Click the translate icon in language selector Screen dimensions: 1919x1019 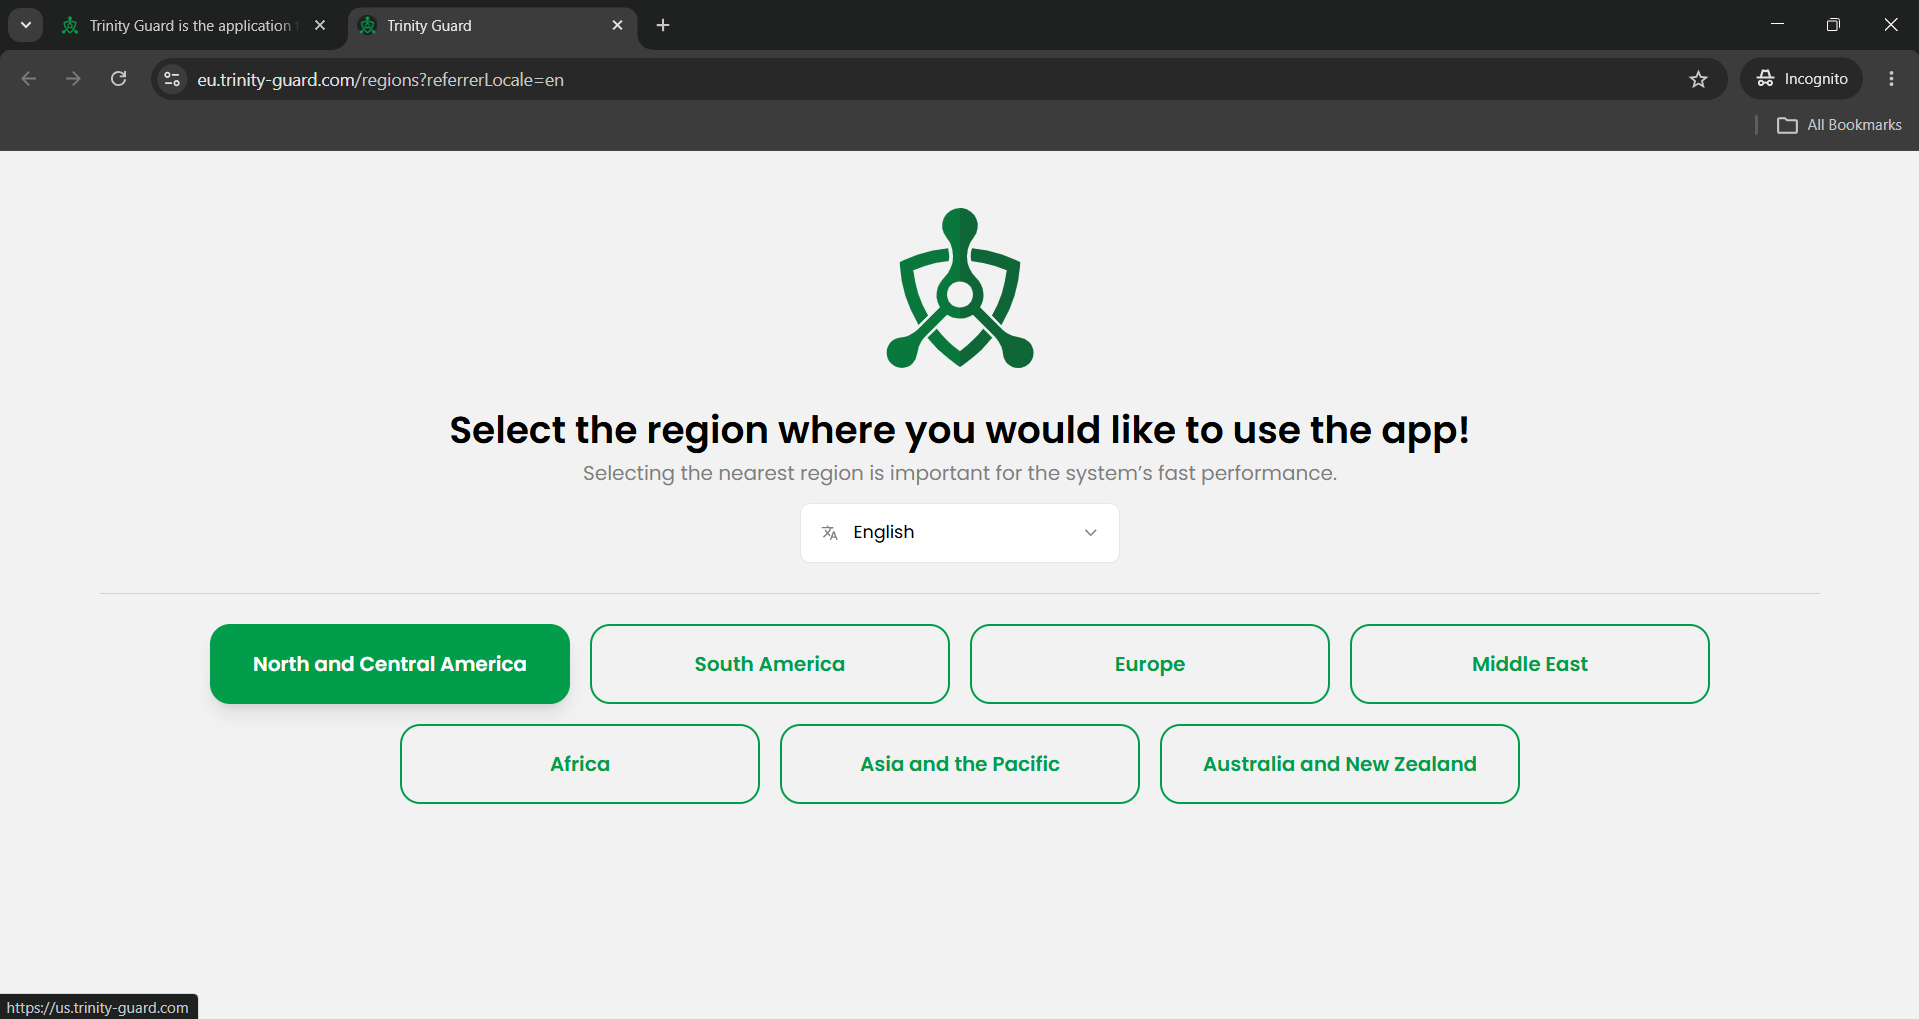click(829, 533)
